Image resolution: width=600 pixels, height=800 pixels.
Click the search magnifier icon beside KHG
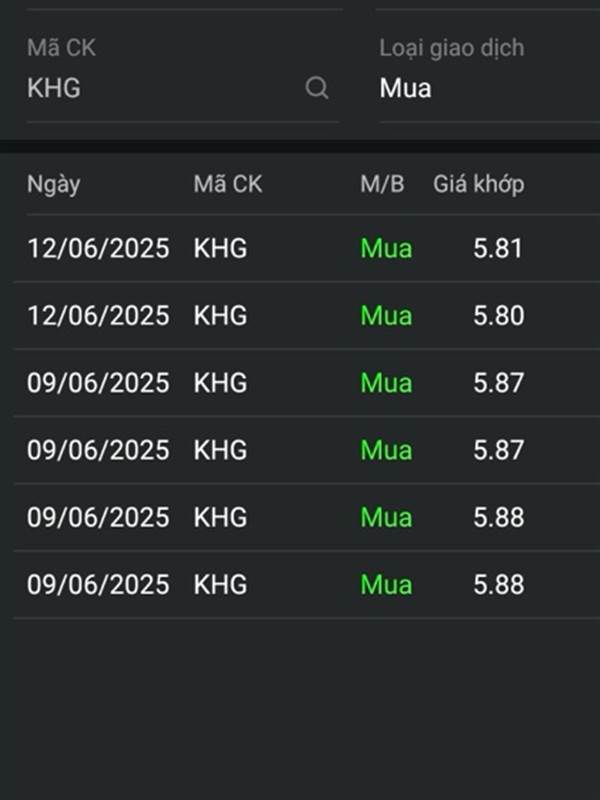pos(317,89)
